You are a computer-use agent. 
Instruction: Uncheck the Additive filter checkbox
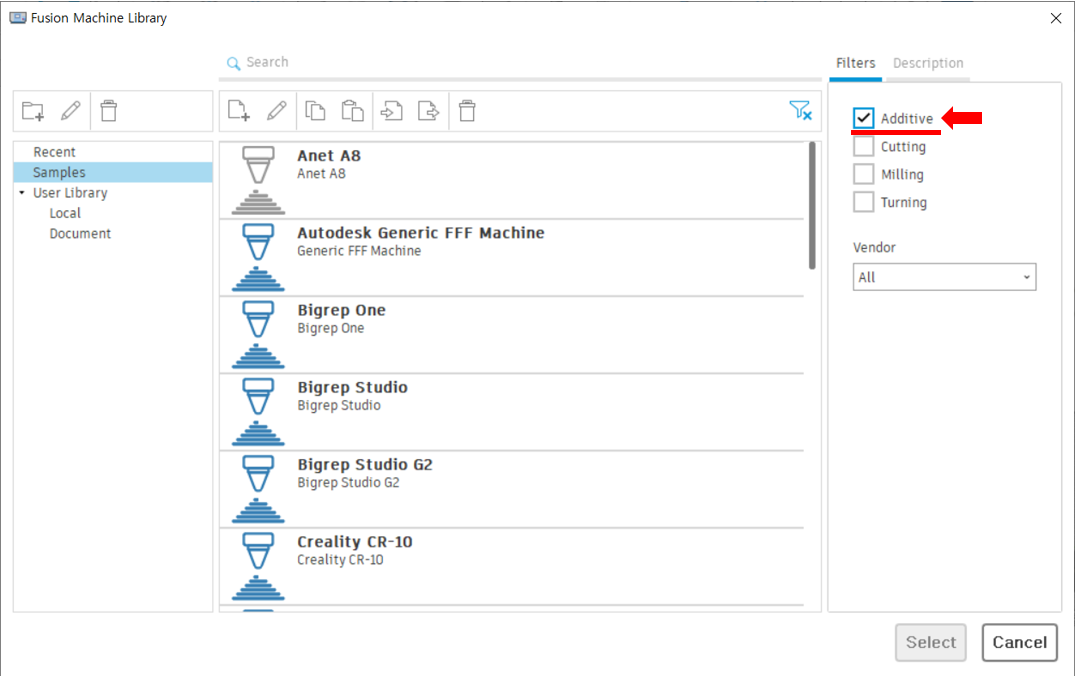(863, 118)
